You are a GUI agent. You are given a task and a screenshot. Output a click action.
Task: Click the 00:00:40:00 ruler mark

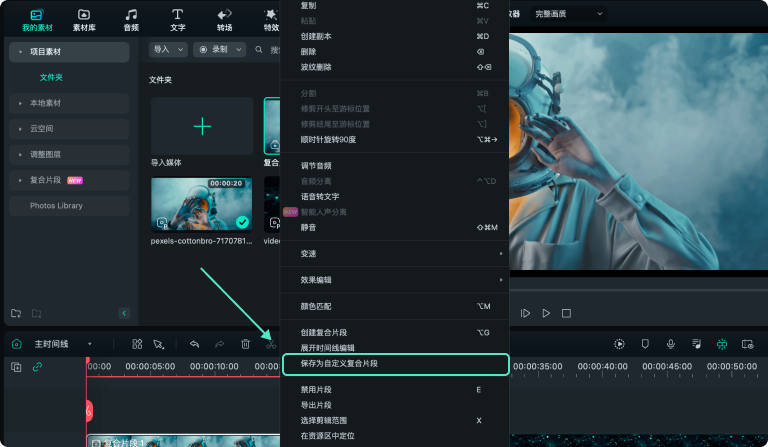602,367
